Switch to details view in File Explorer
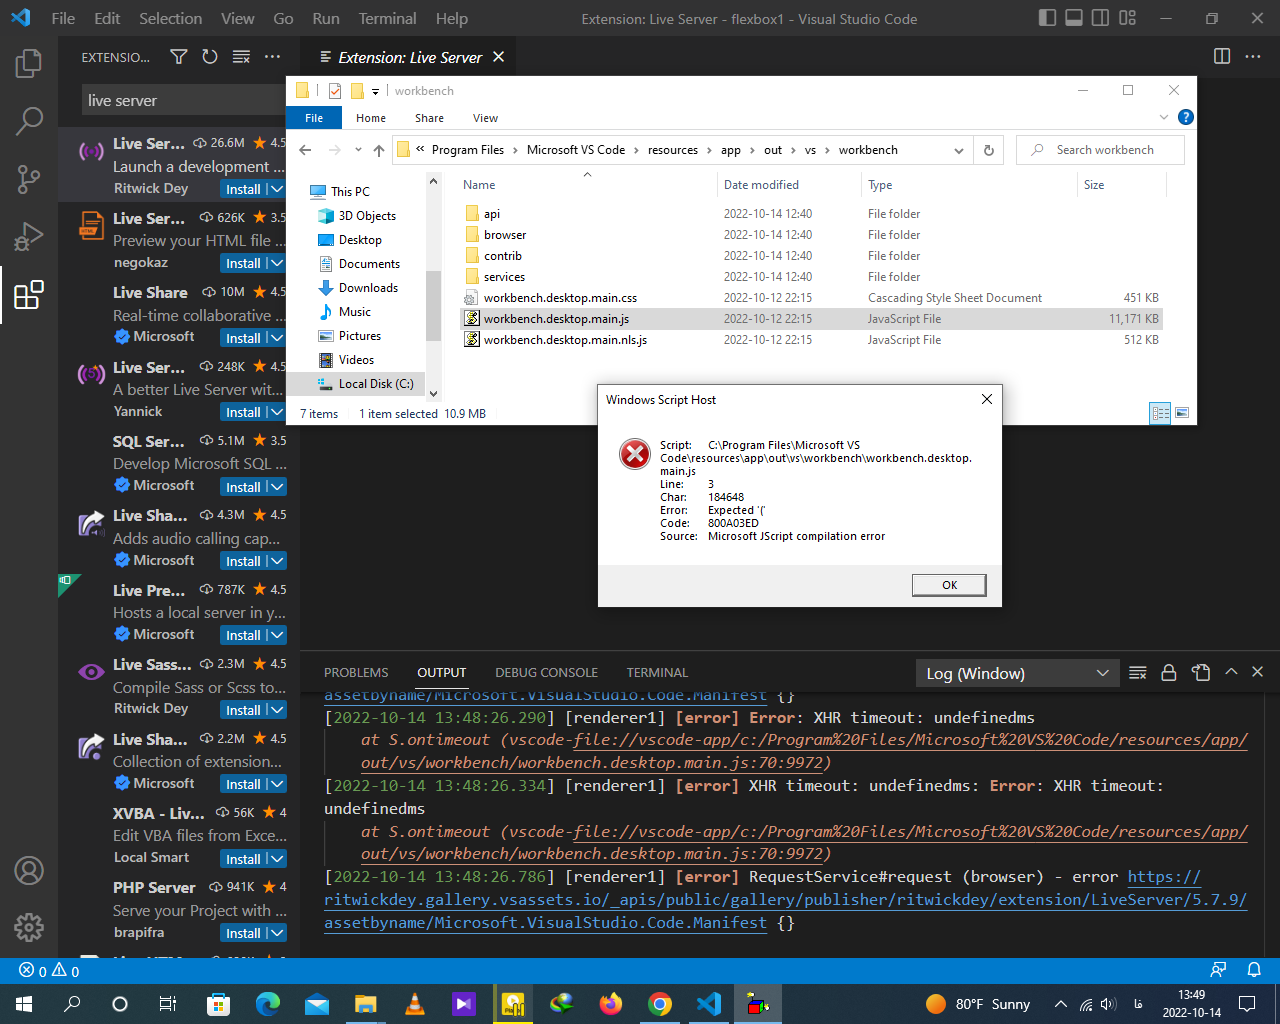1280x1024 pixels. pos(1160,413)
